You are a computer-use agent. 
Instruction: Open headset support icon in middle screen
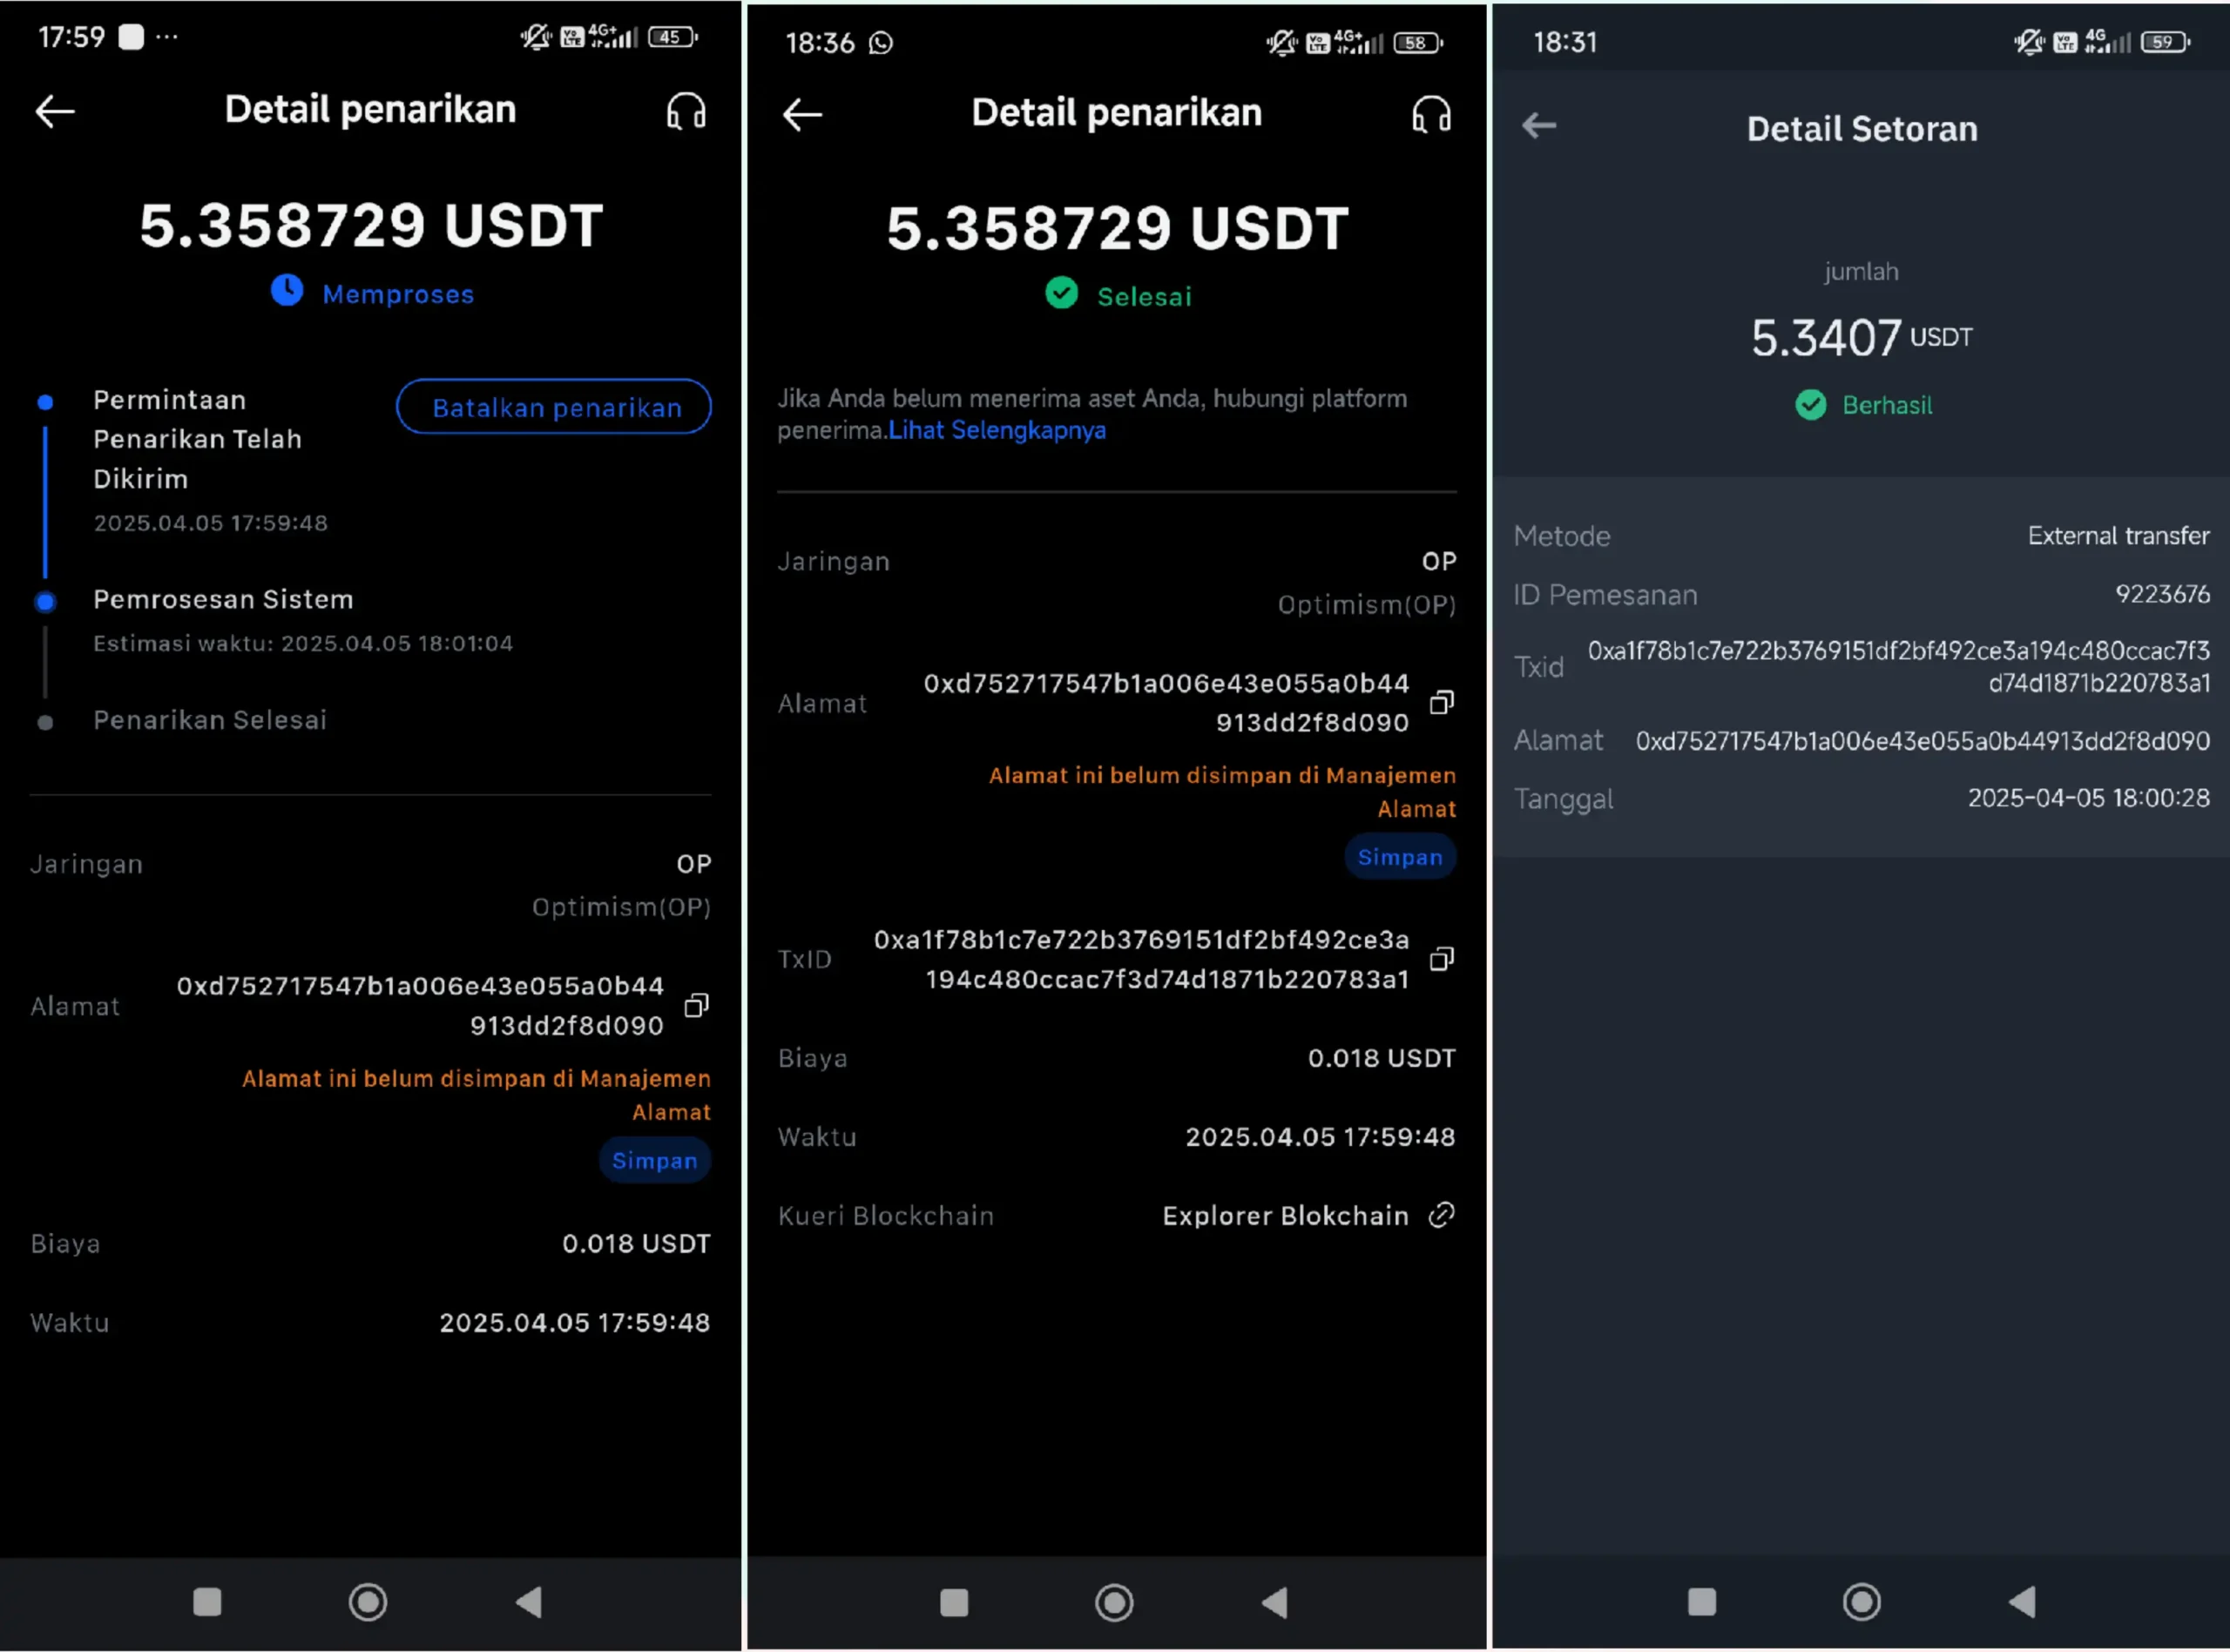coord(1431,115)
